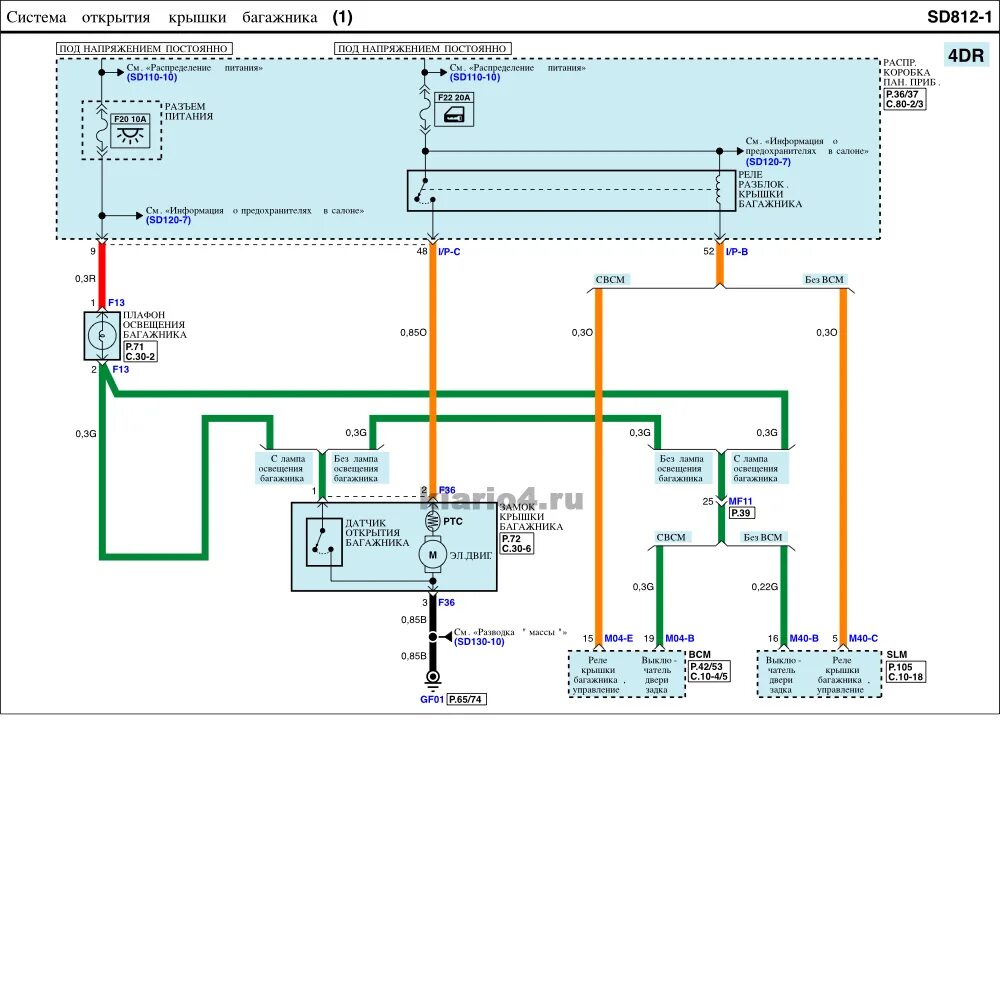
Task: Select the trunk lamp symbol near F13
Action: click(x=102, y=335)
